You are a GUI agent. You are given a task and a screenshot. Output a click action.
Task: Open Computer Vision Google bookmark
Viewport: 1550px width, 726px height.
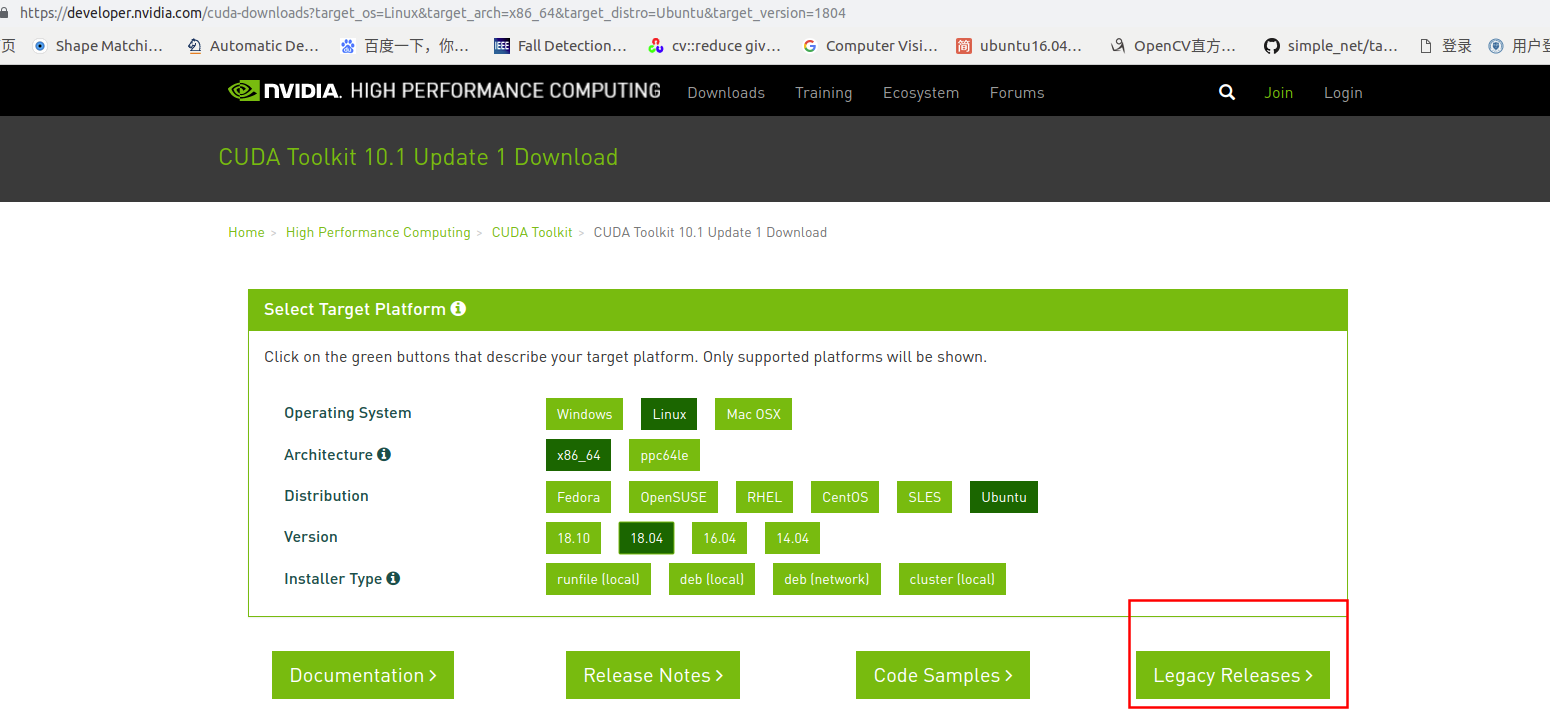point(870,46)
